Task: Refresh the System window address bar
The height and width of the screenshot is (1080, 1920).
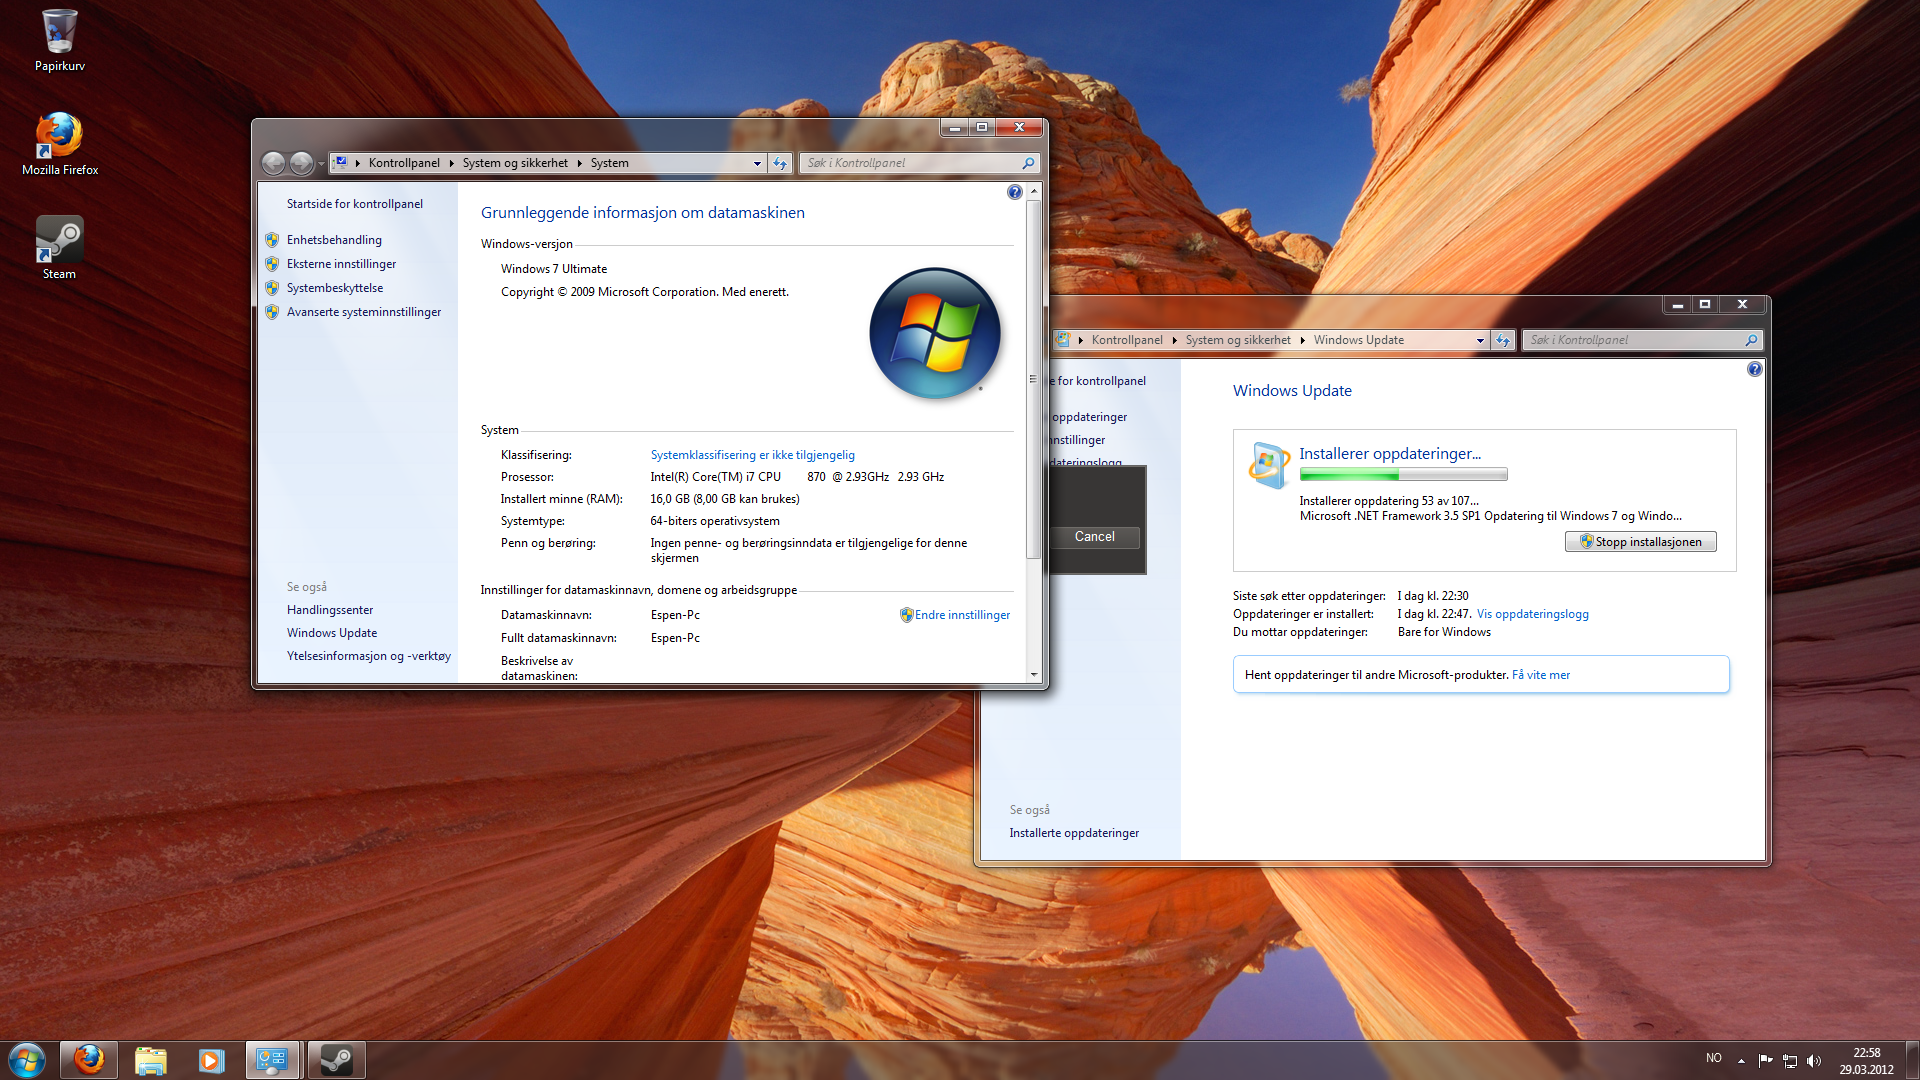Action: (781, 163)
